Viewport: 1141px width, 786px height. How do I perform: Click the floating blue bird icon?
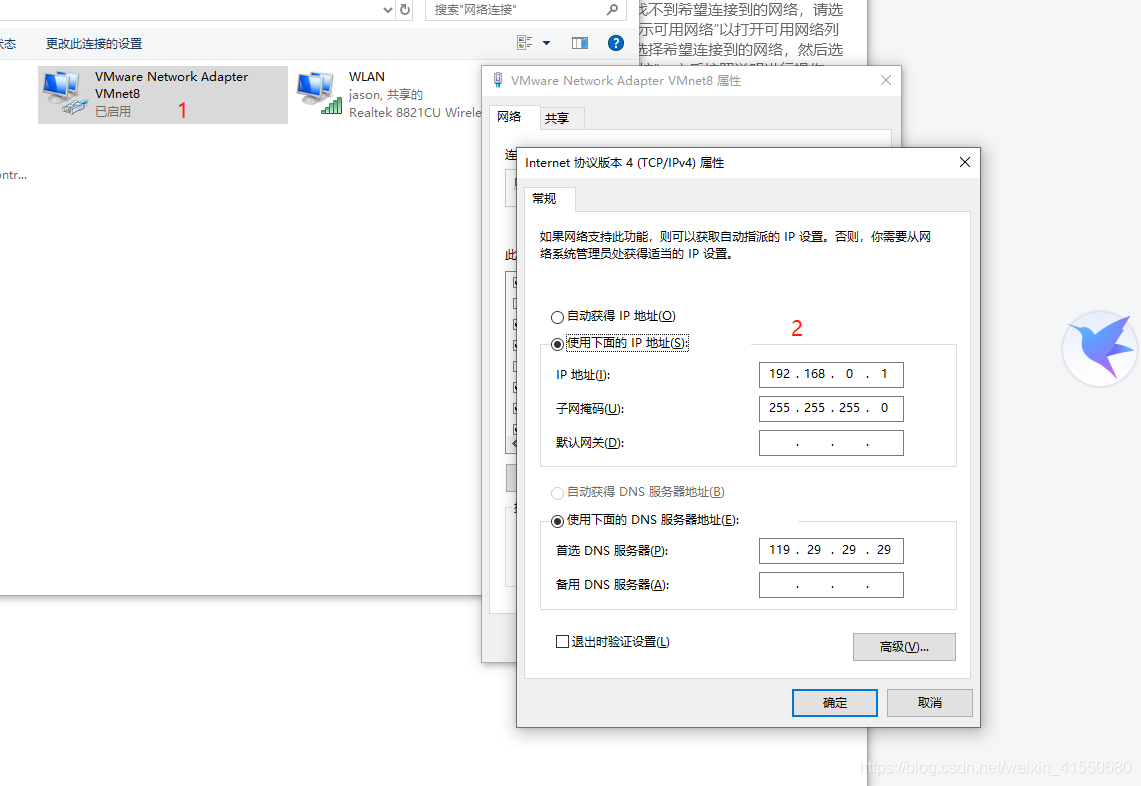[1100, 349]
